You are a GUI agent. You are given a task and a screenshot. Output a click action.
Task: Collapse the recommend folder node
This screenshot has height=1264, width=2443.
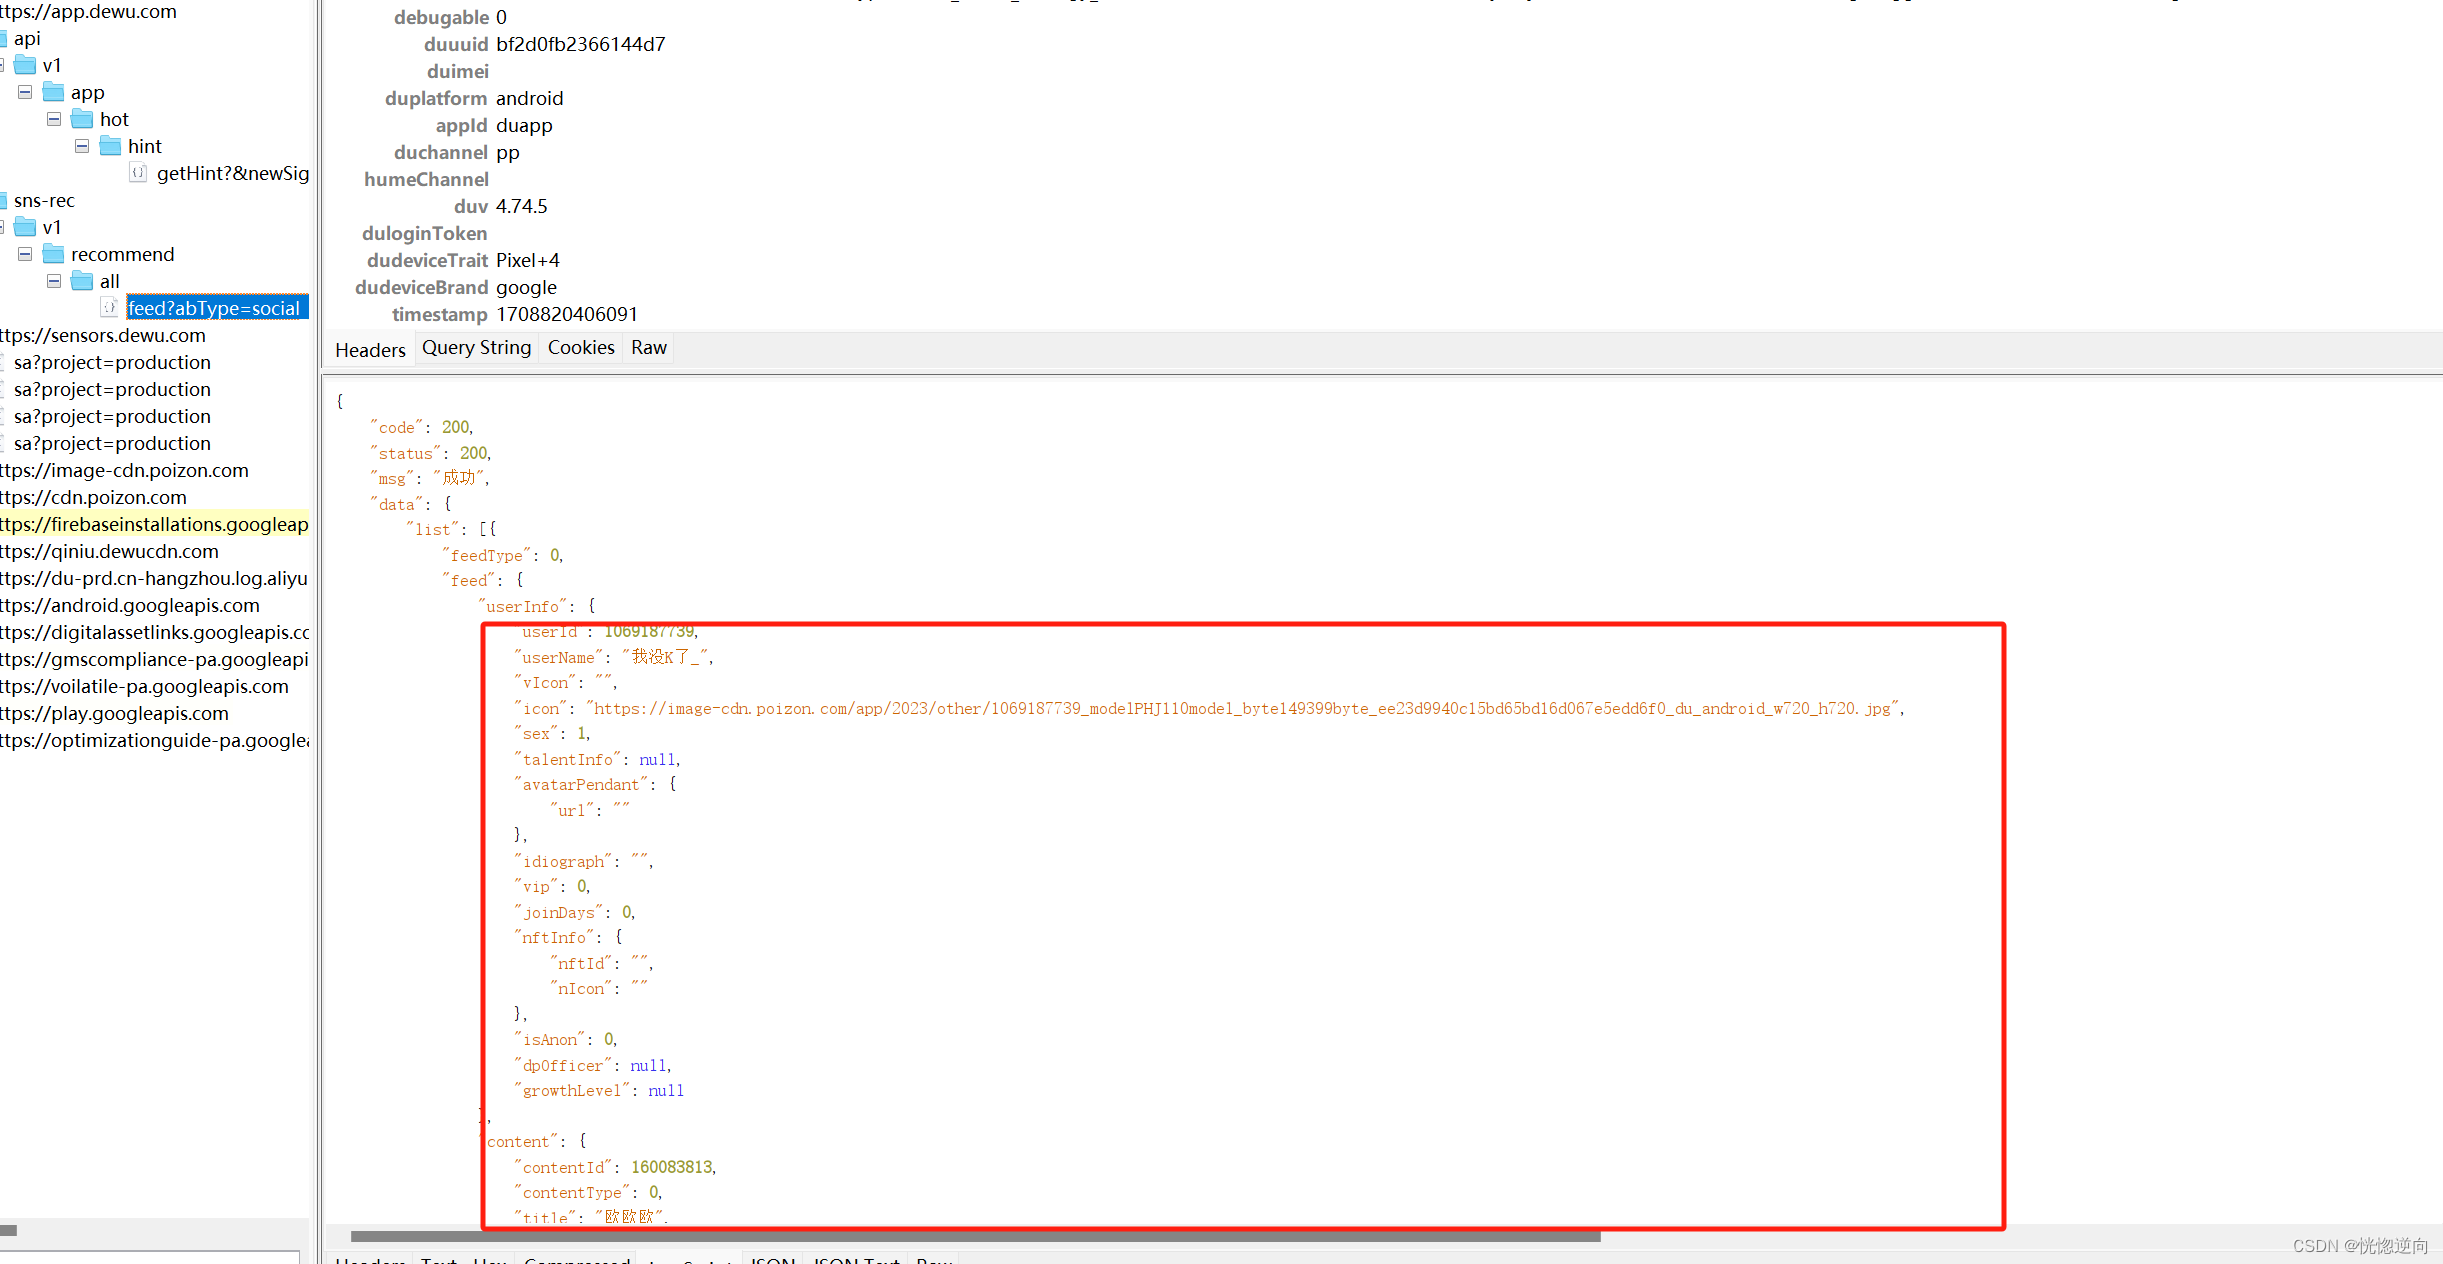tap(25, 254)
